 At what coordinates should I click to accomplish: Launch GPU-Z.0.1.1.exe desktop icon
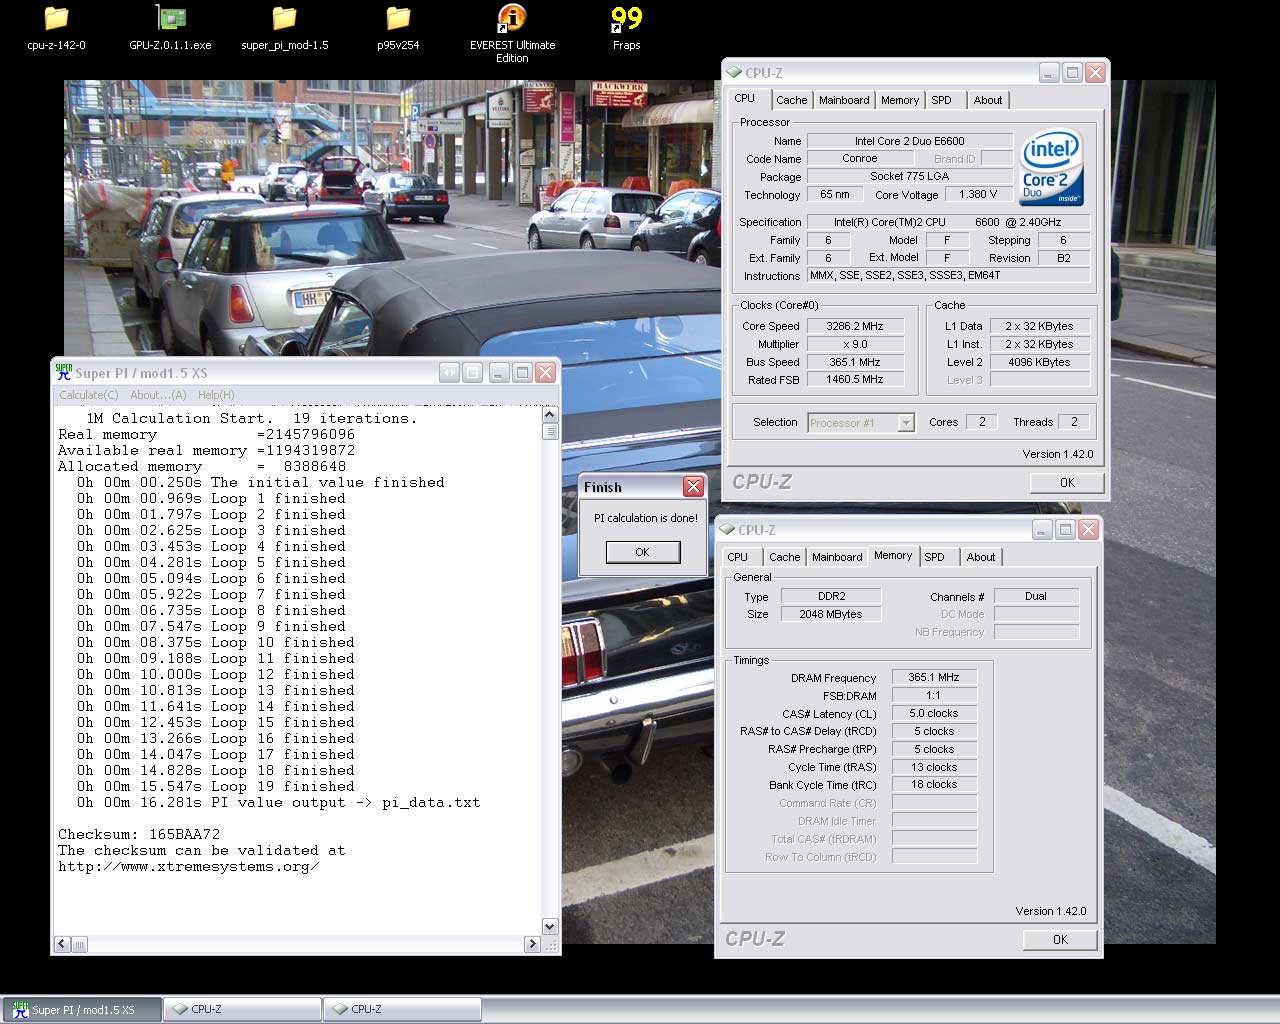[x=170, y=28]
